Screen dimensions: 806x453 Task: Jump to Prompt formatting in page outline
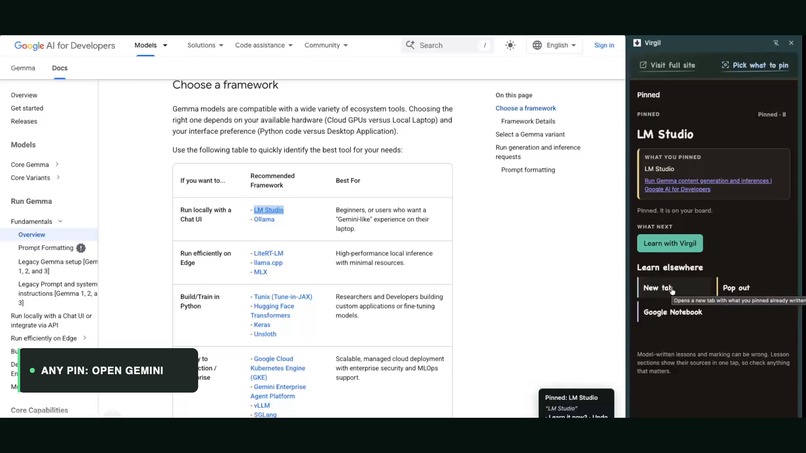click(x=528, y=170)
